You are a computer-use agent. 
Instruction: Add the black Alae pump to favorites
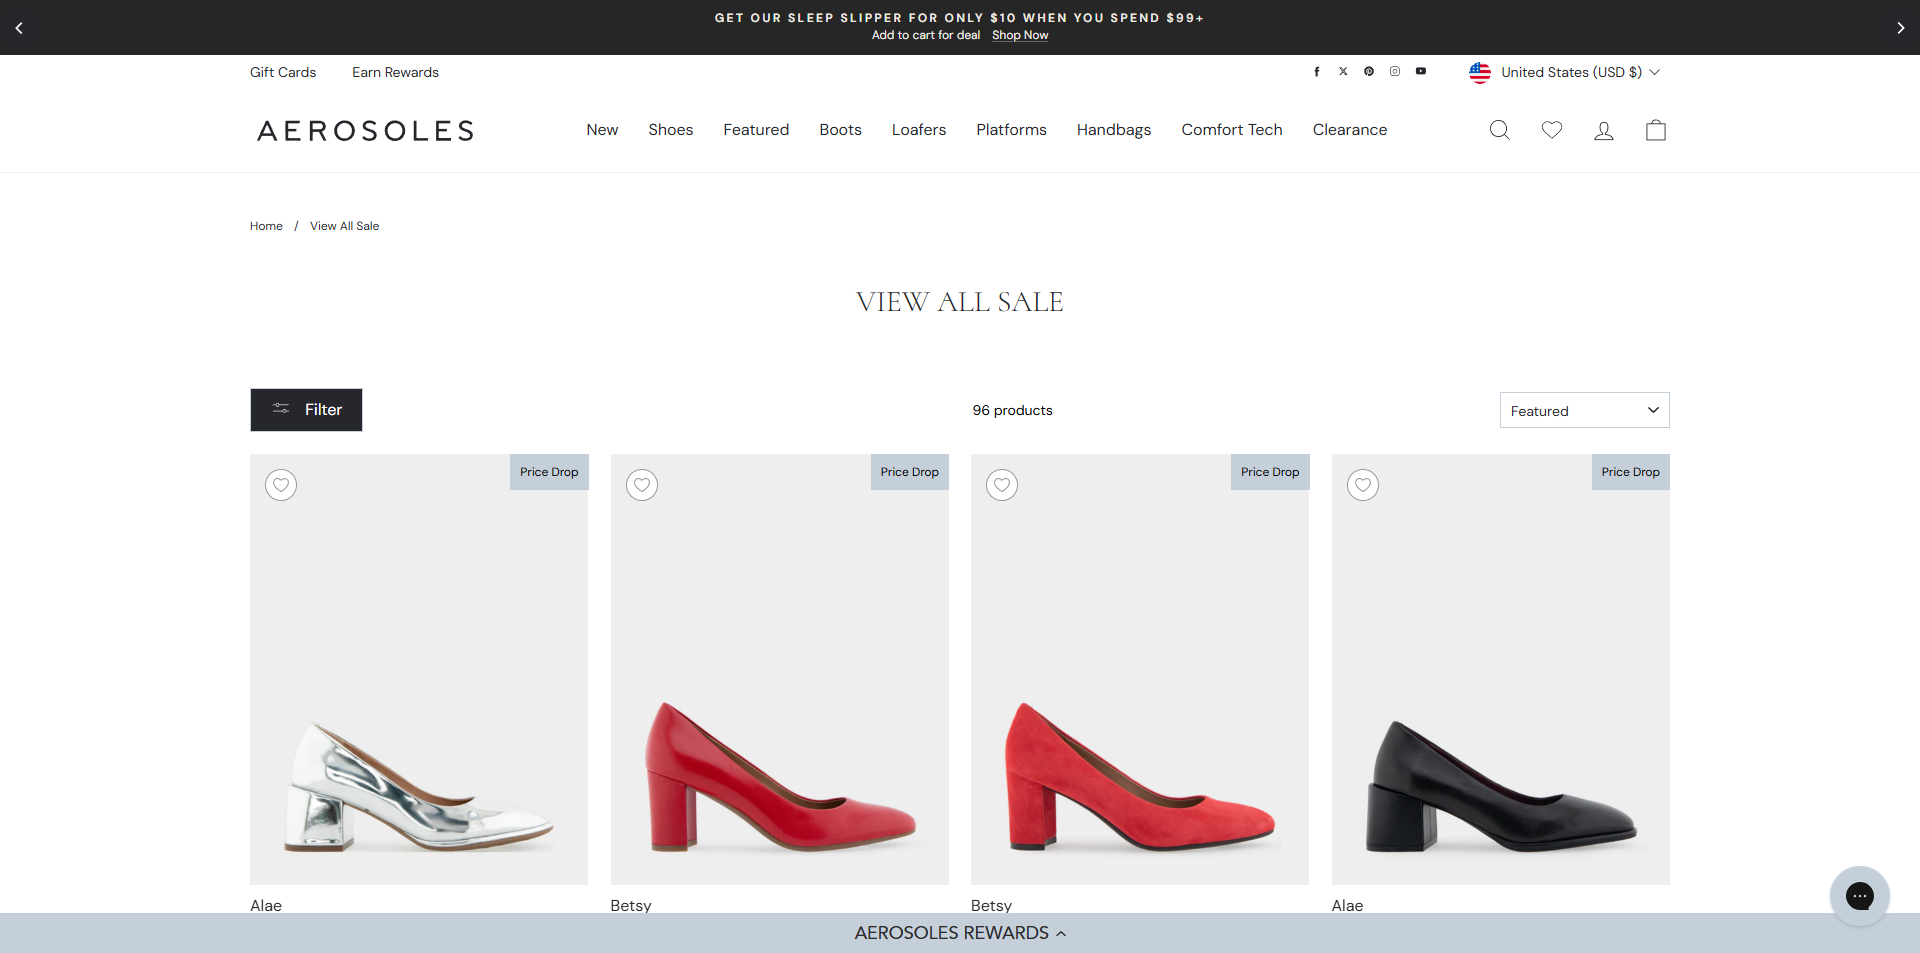click(1362, 485)
